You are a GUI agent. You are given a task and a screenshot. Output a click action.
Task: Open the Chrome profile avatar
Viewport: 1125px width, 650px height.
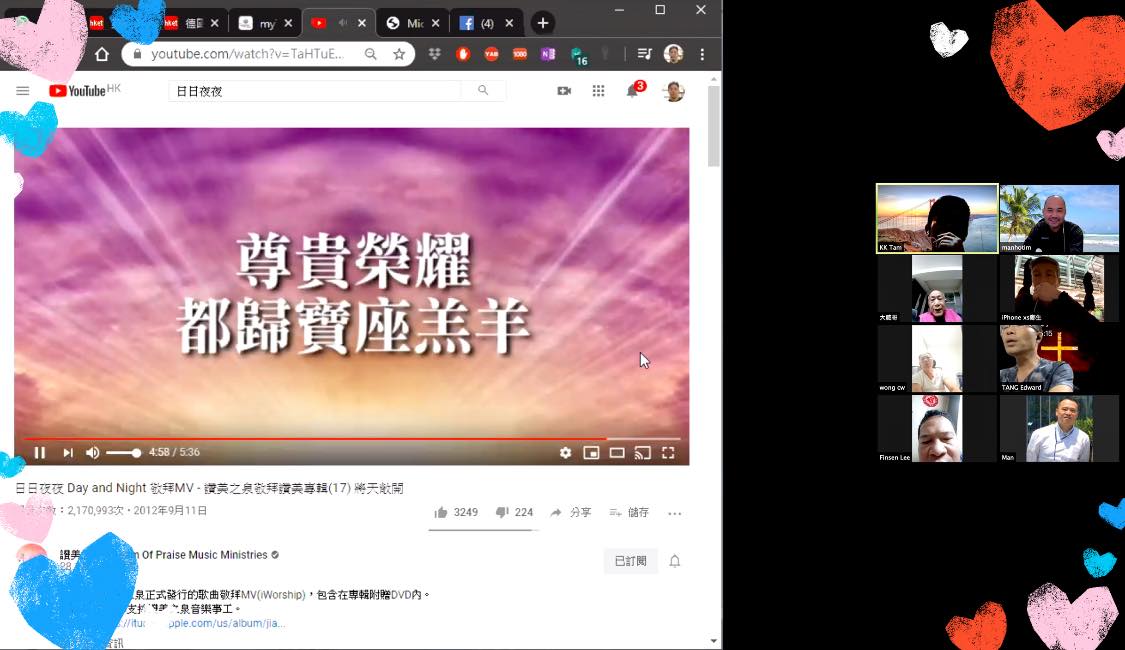(x=674, y=54)
